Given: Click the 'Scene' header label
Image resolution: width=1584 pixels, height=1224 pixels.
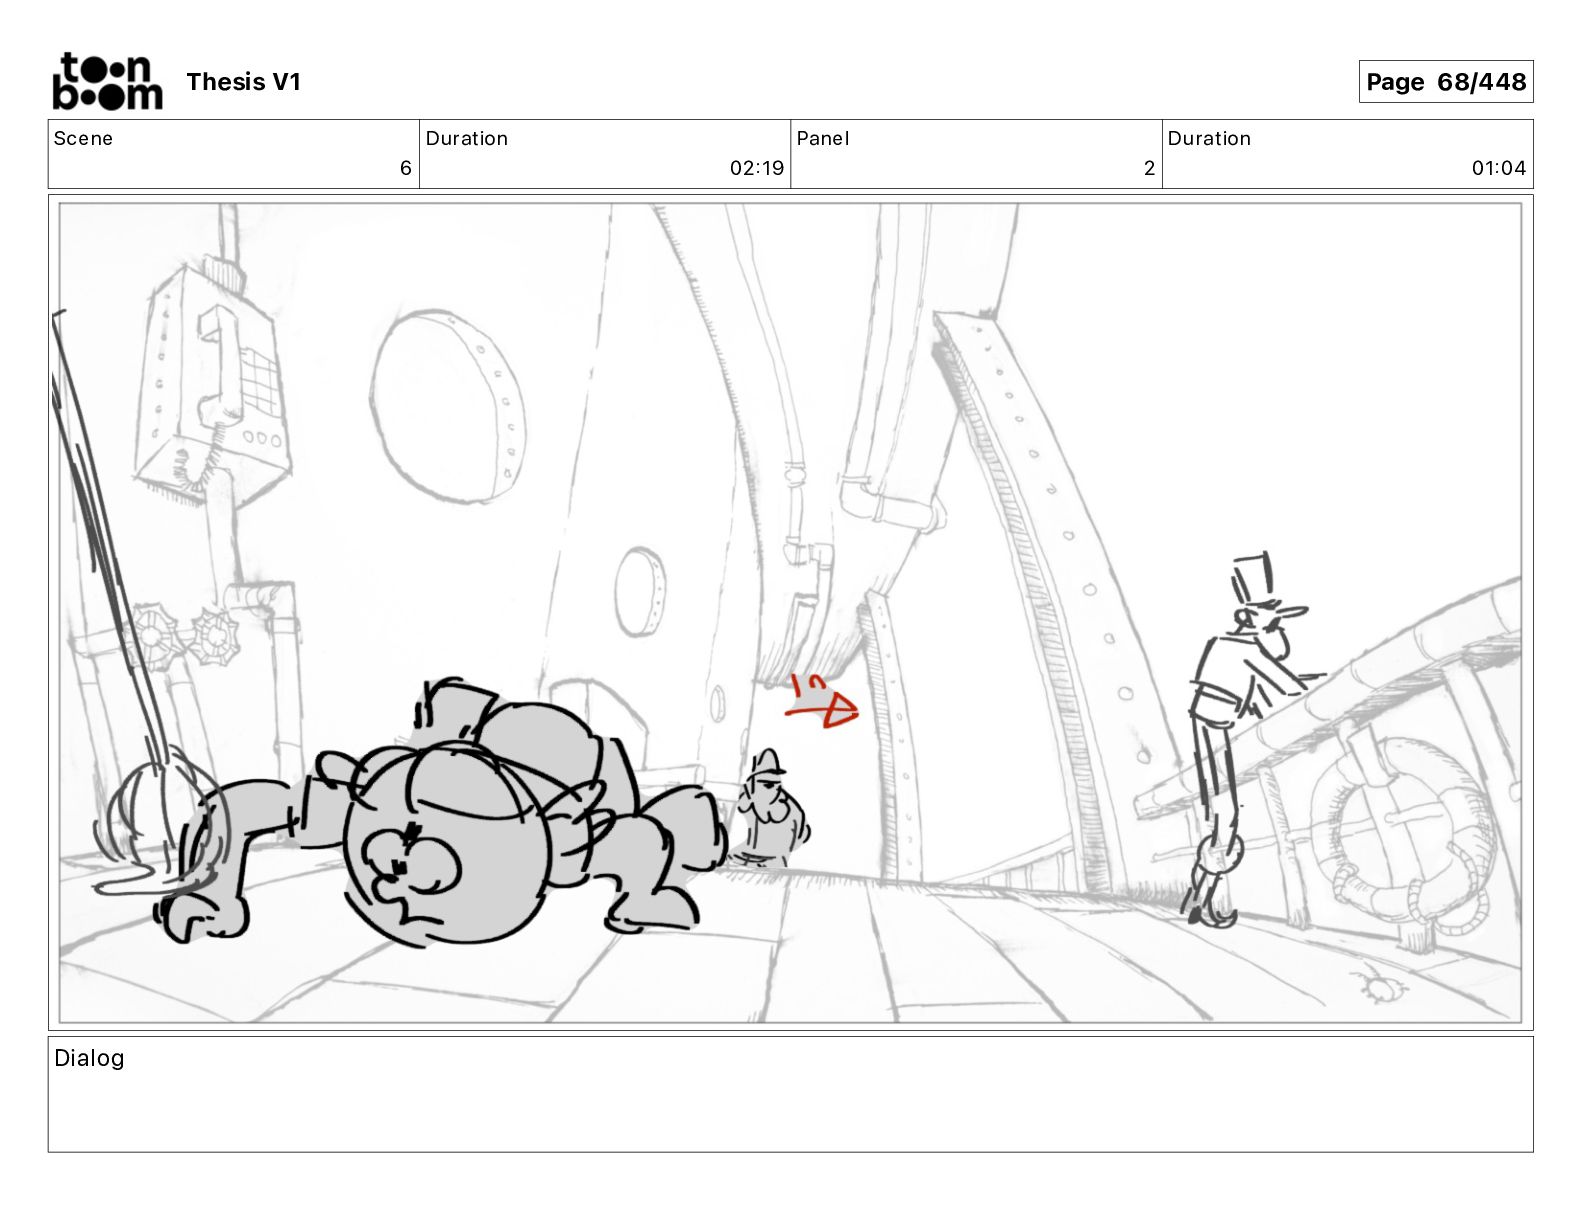Looking at the screenshot, I should [83, 139].
